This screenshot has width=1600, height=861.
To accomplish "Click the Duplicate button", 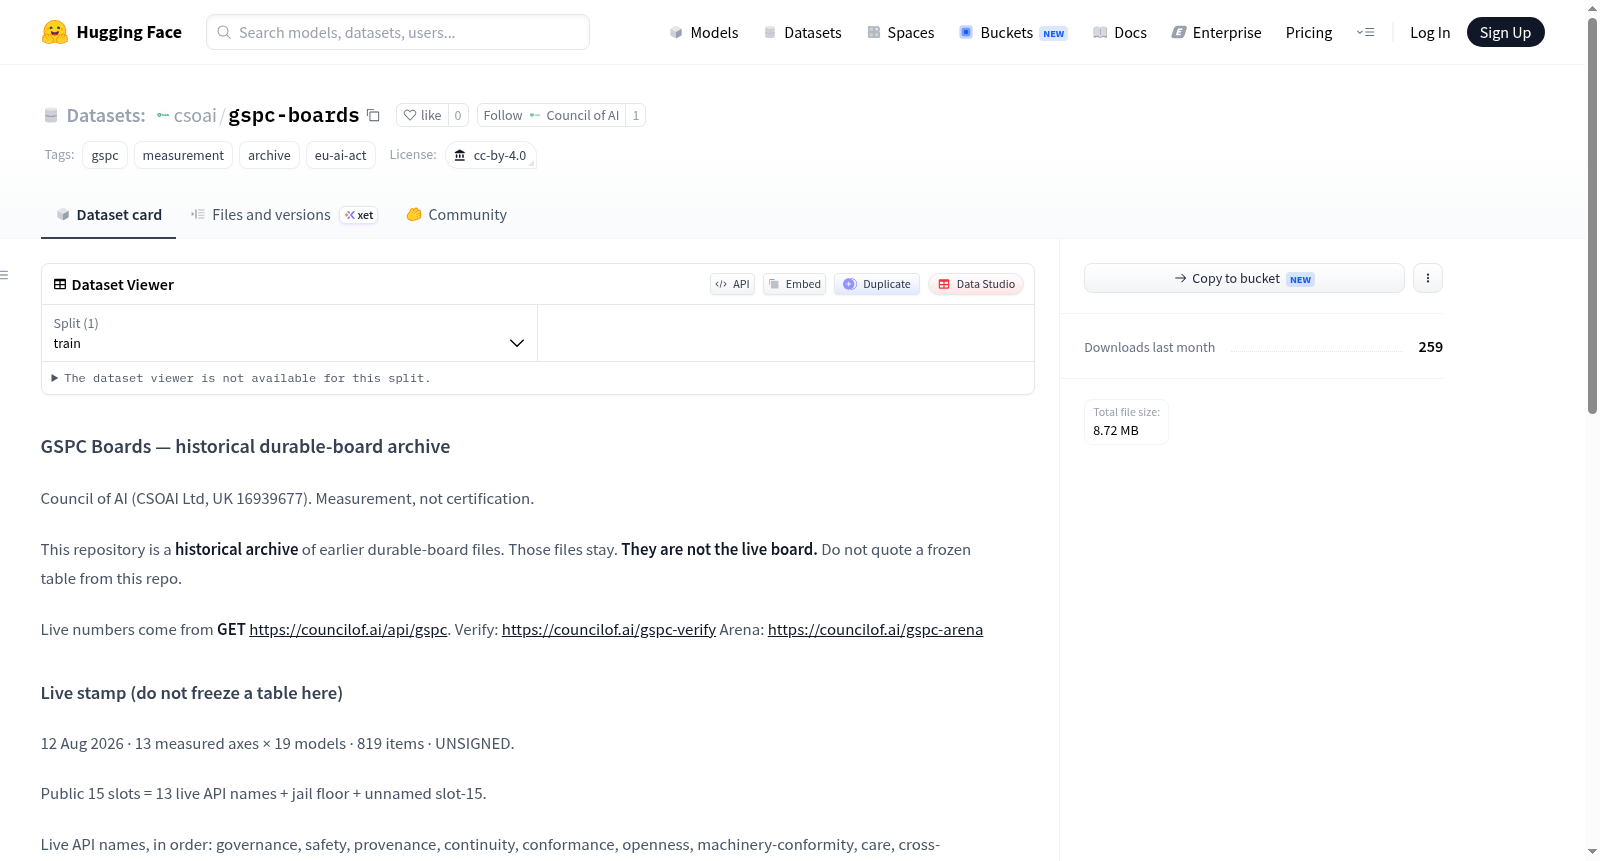I will [877, 284].
